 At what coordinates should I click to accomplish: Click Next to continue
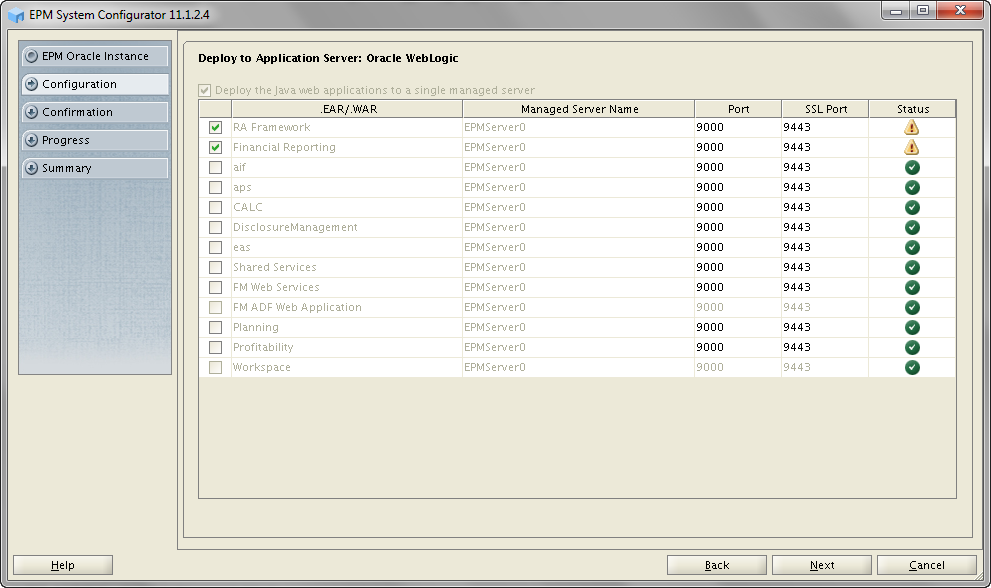point(822,565)
